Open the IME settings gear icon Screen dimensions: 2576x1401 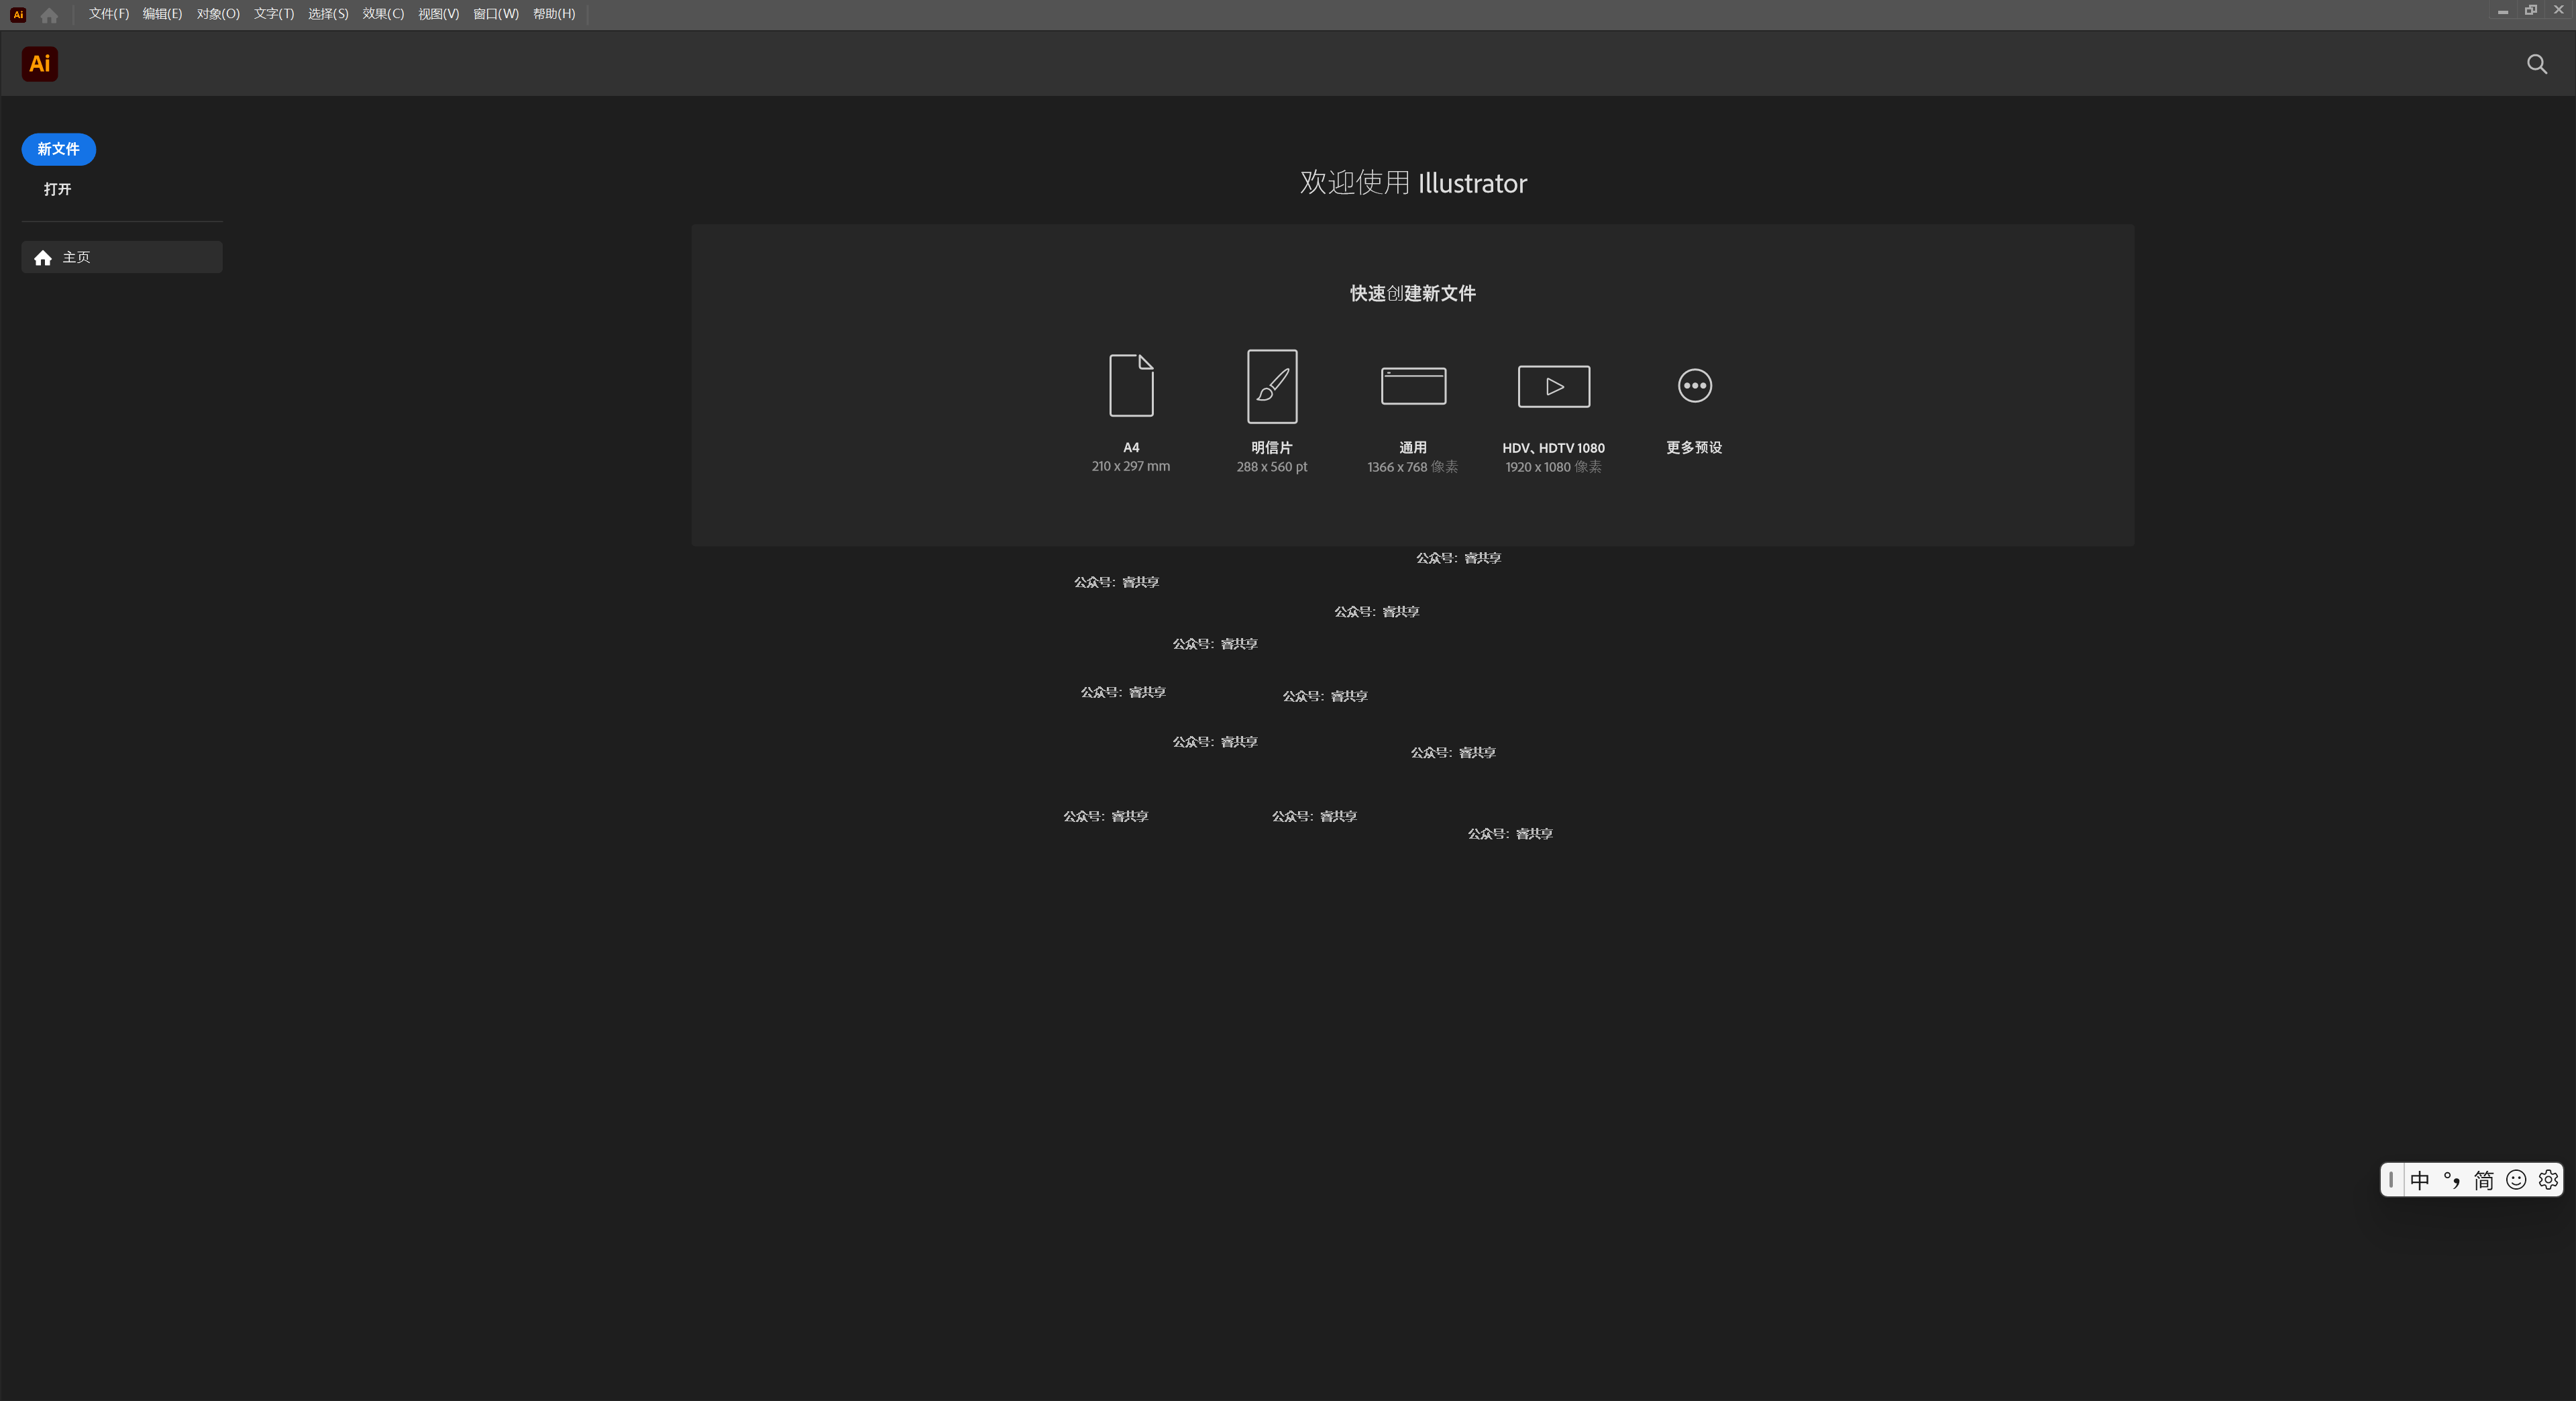2548,1180
